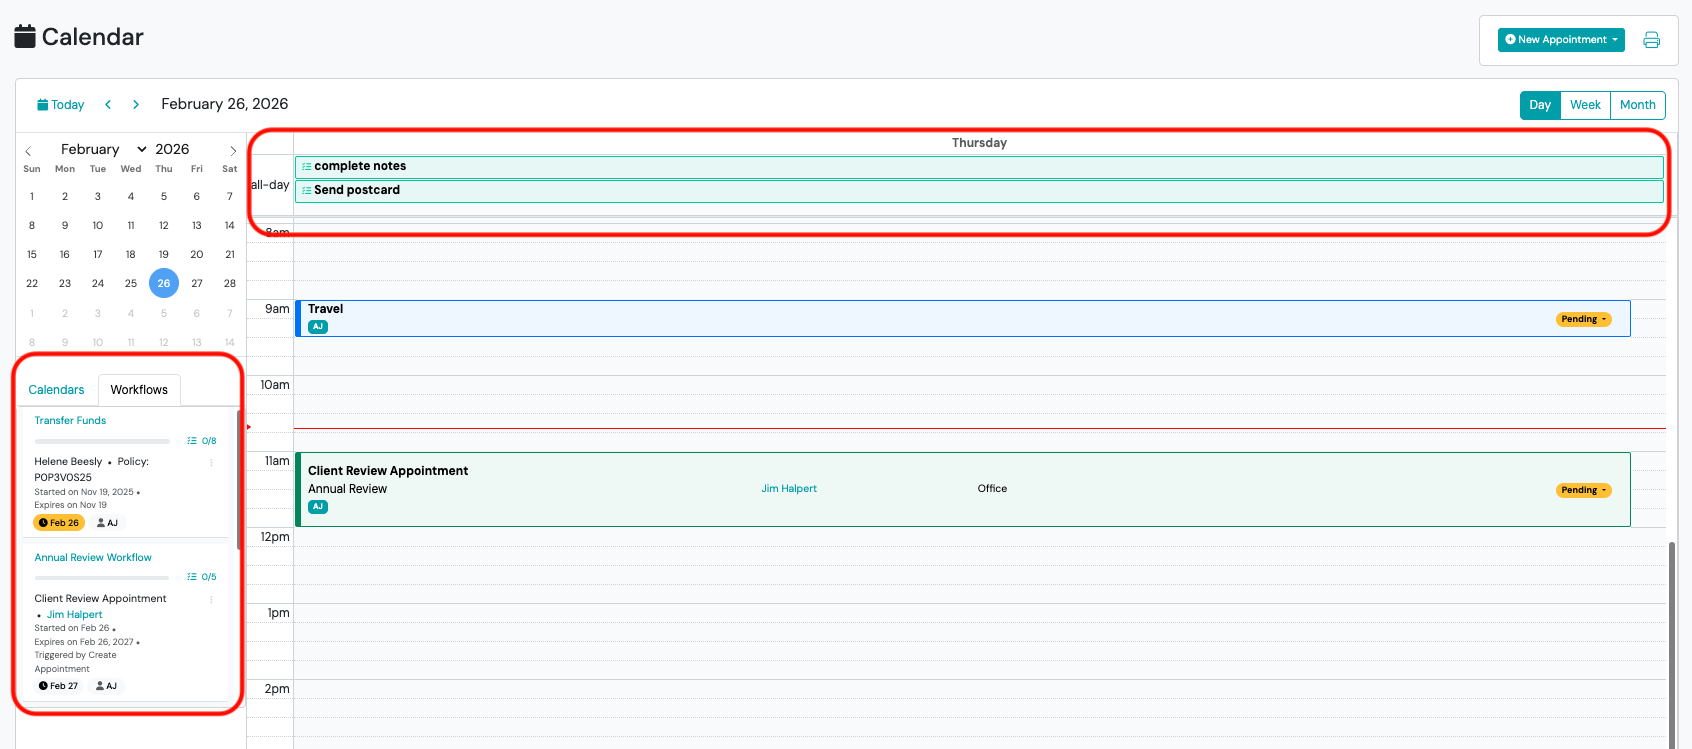
Task: Open the Client Review Appointment card options menu
Action: click(211, 600)
